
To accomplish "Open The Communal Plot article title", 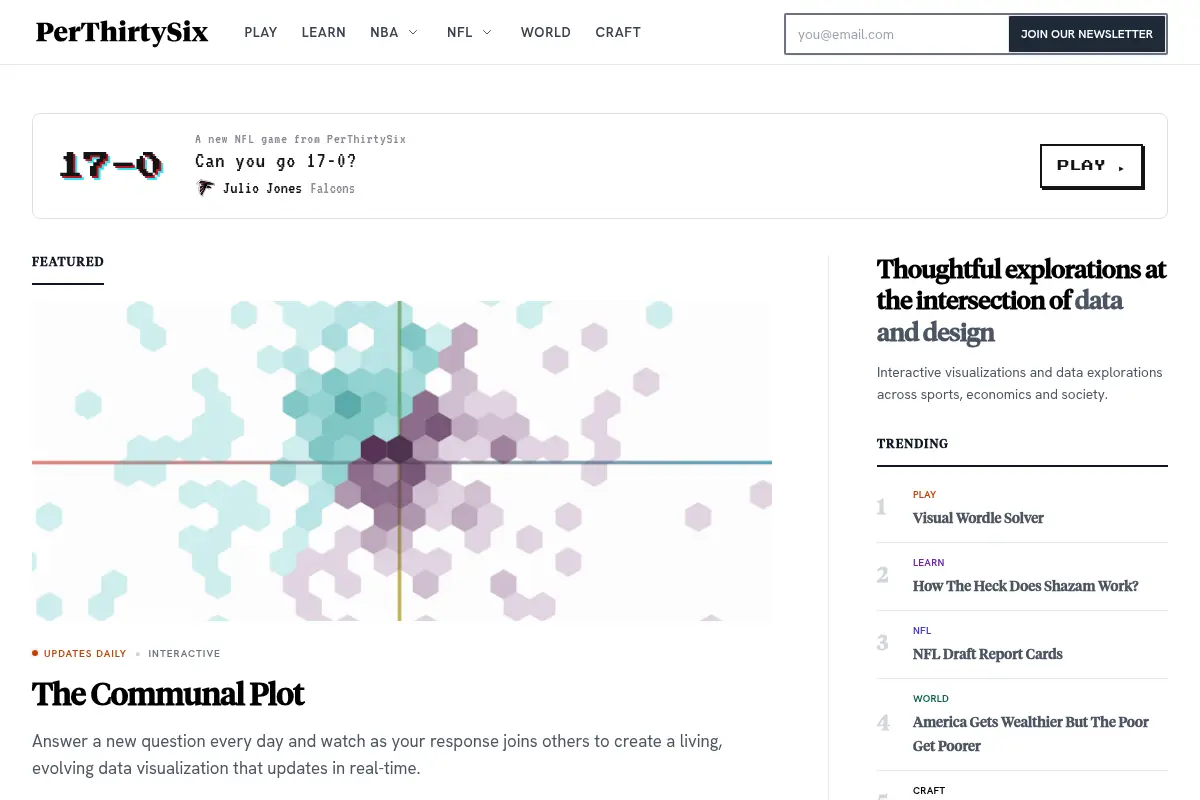I will [x=168, y=694].
